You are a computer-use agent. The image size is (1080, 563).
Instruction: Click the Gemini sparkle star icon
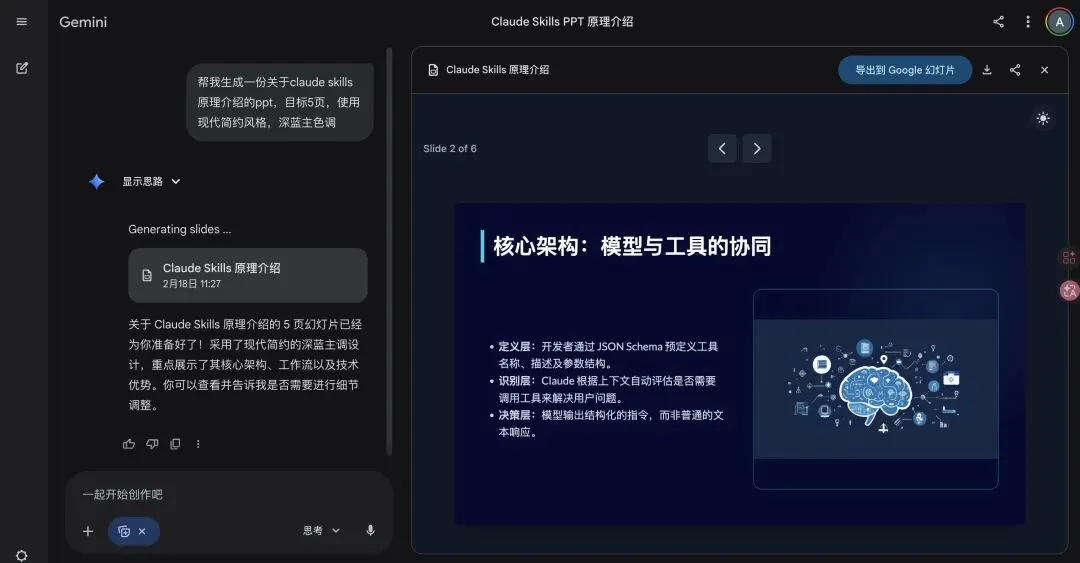click(96, 181)
